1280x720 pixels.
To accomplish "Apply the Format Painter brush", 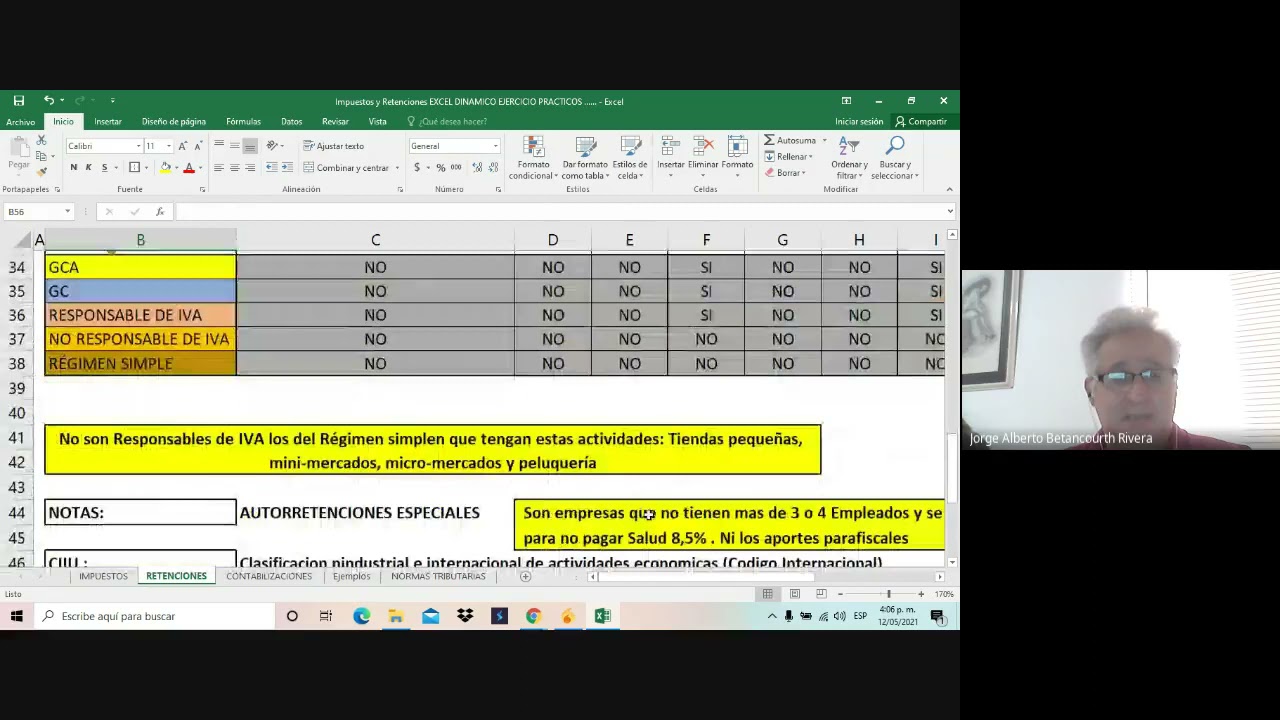I will (x=41, y=171).
